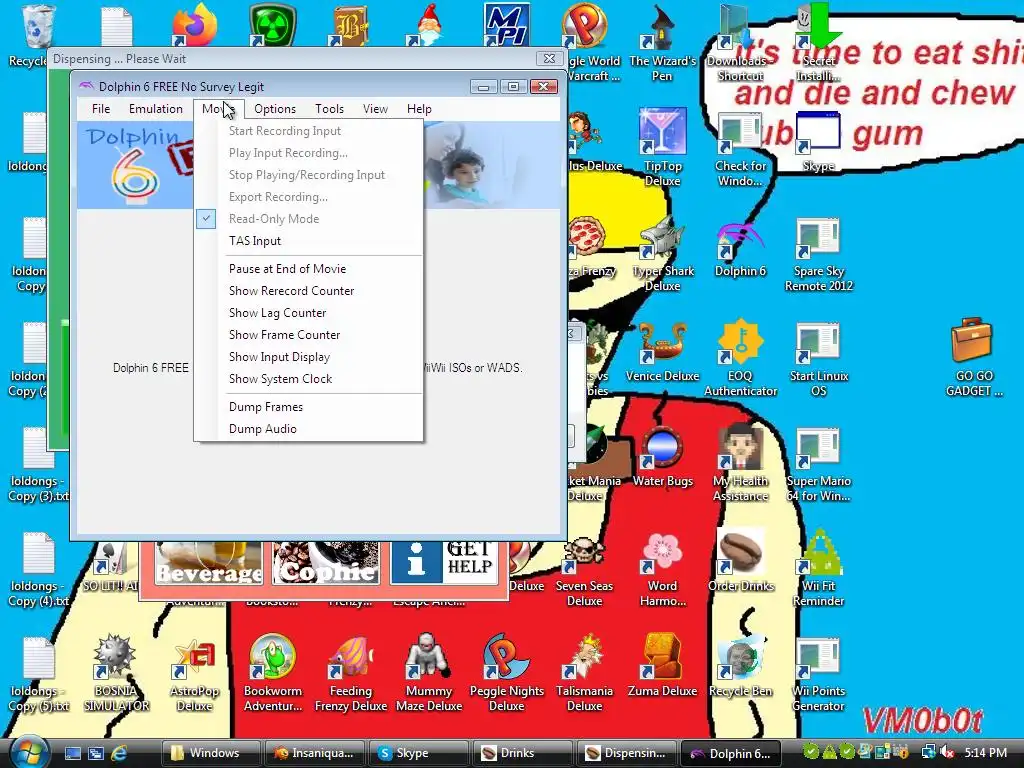
Task: Select The Wizard's Pen desktop icon
Action: point(662,44)
